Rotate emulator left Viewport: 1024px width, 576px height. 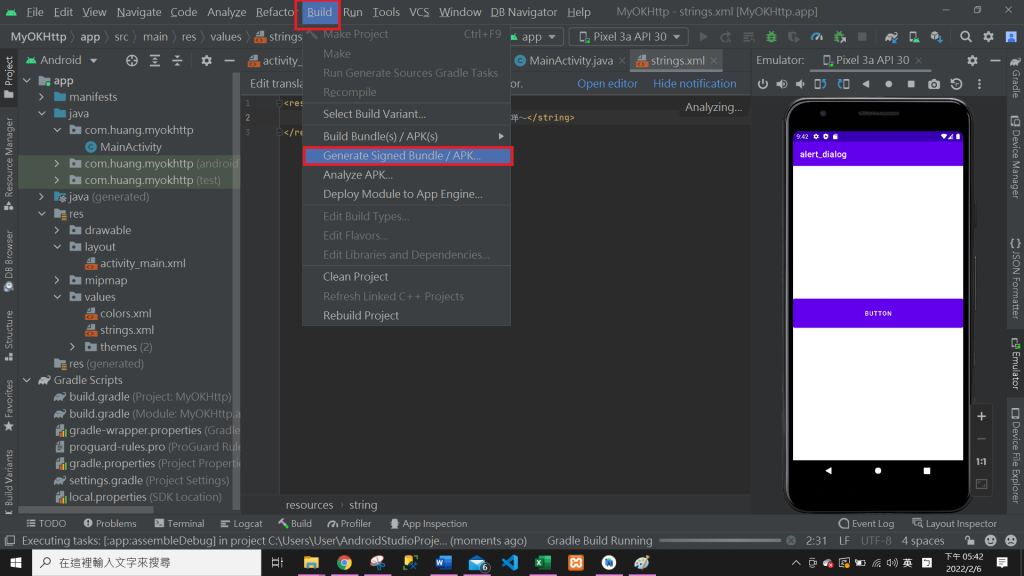820,84
